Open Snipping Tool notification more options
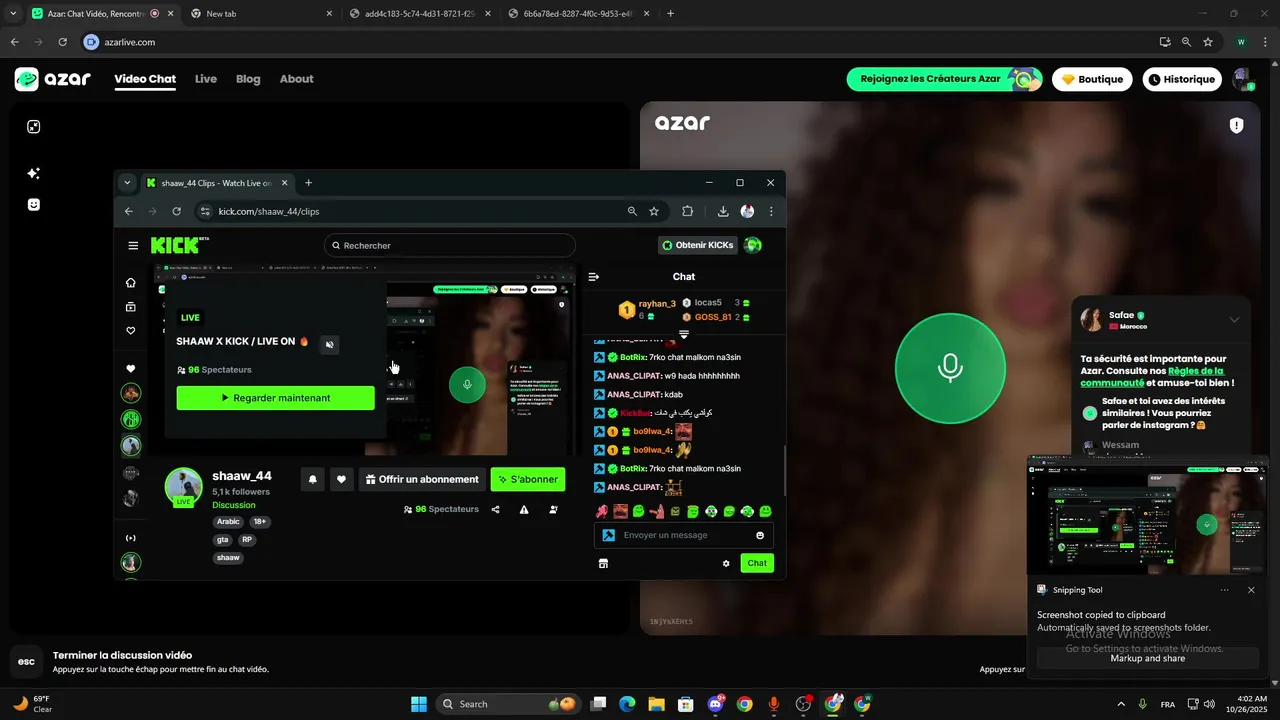The image size is (1280, 720). click(x=1225, y=590)
